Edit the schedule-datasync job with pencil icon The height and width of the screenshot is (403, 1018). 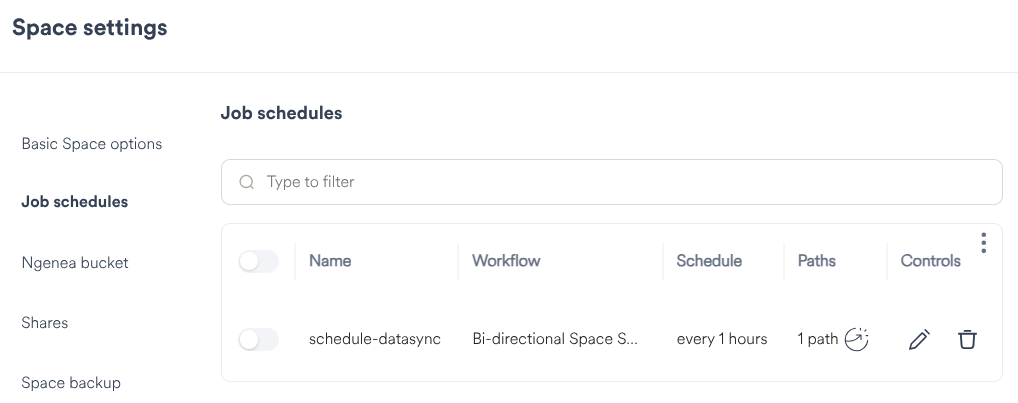[x=918, y=340]
